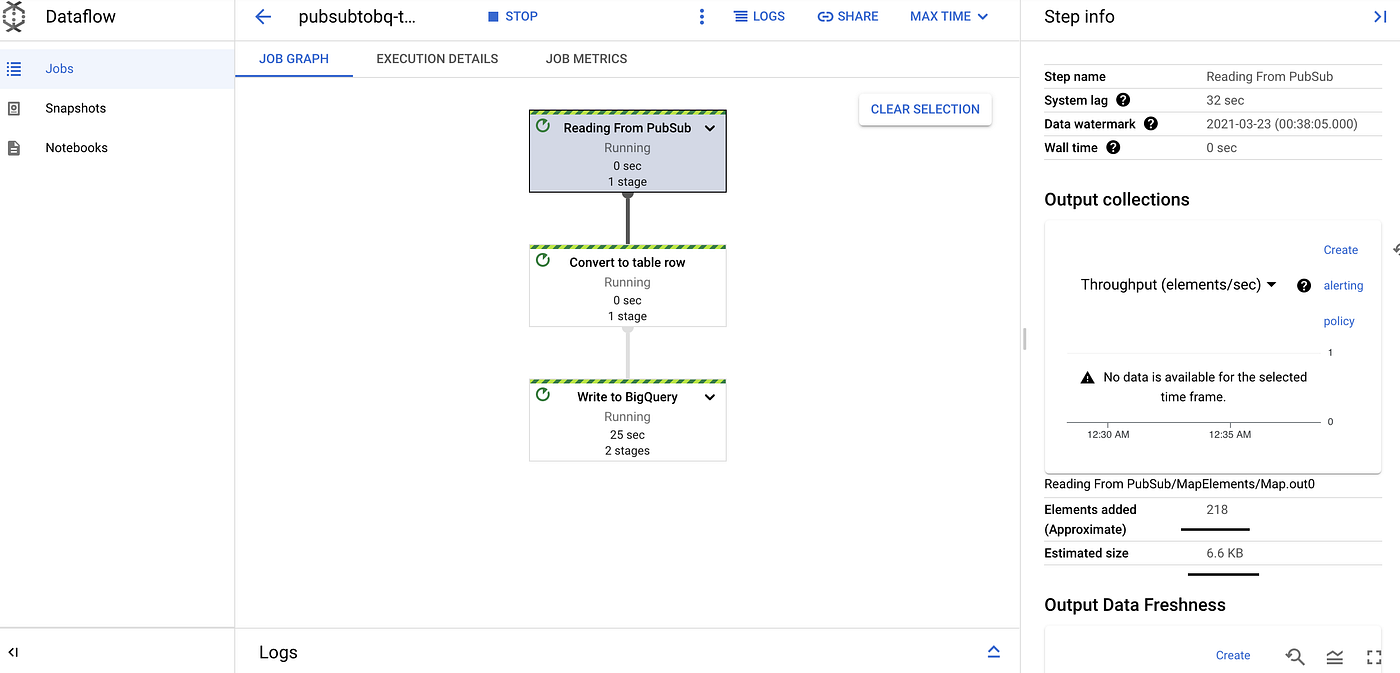
Task: Select the Reading From PubSub node label
Action: pyautogui.click(x=627, y=128)
